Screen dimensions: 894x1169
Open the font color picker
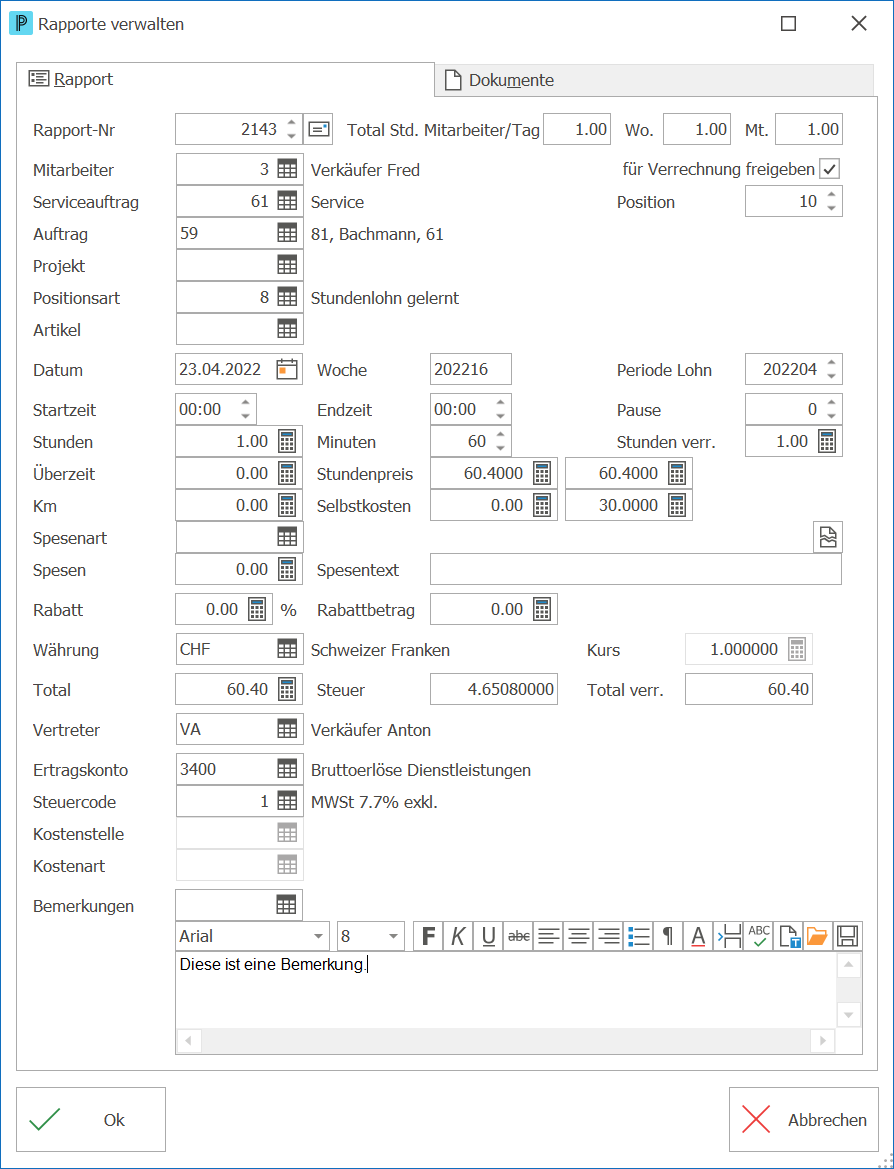click(699, 936)
